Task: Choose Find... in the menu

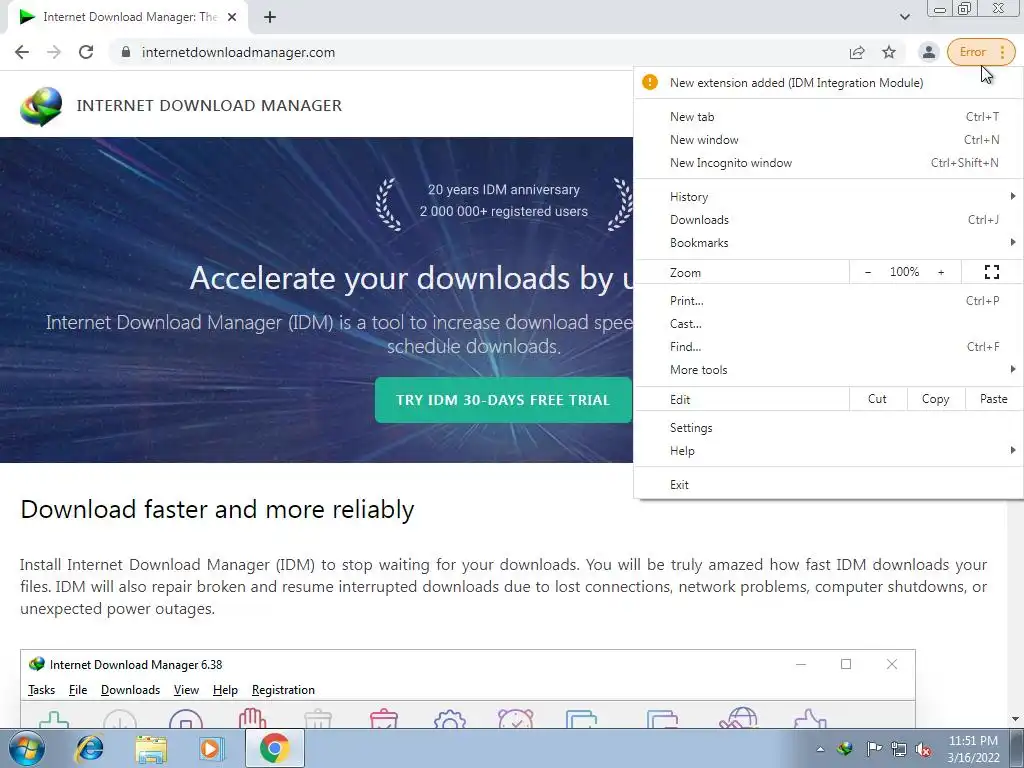Action: (x=828, y=347)
